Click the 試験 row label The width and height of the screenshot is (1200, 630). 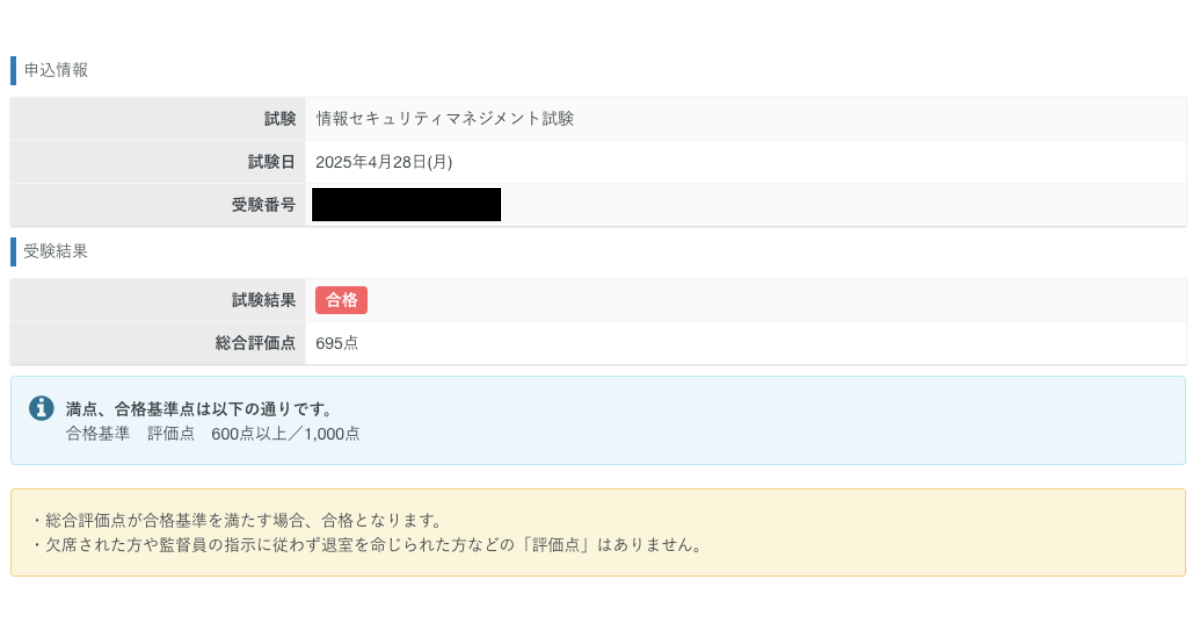(x=280, y=119)
